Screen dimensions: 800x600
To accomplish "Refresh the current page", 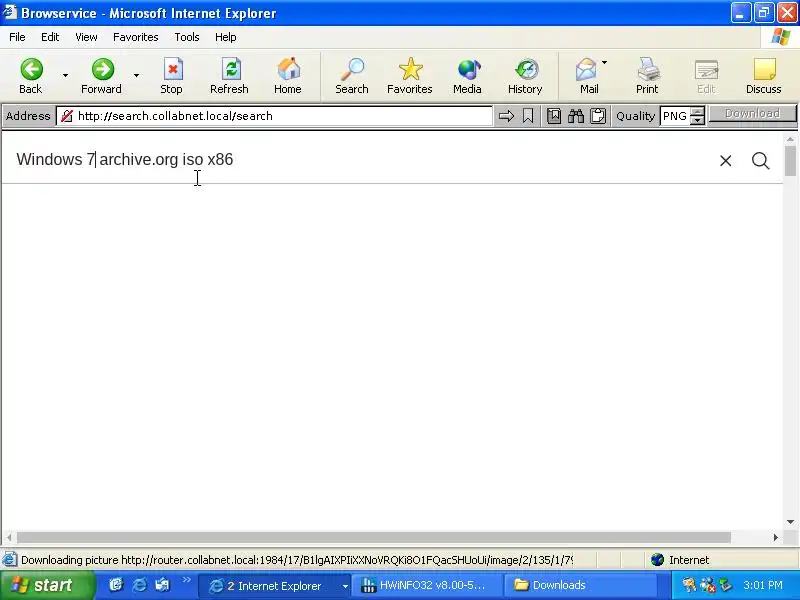I will pyautogui.click(x=230, y=76).
